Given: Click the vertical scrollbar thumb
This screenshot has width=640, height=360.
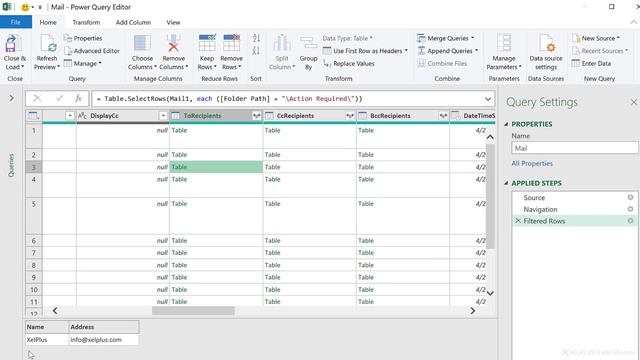Looking at the screenshot, I should point(490,196).
